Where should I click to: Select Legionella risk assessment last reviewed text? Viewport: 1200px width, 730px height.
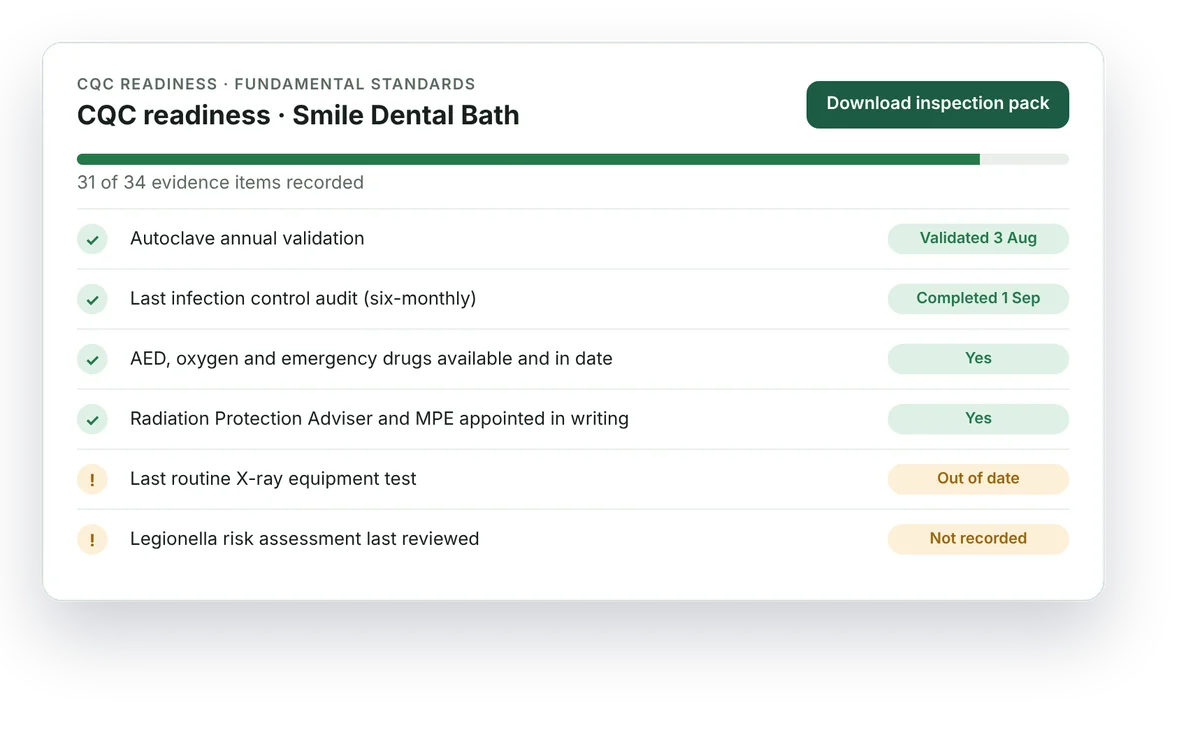(305, 538)
